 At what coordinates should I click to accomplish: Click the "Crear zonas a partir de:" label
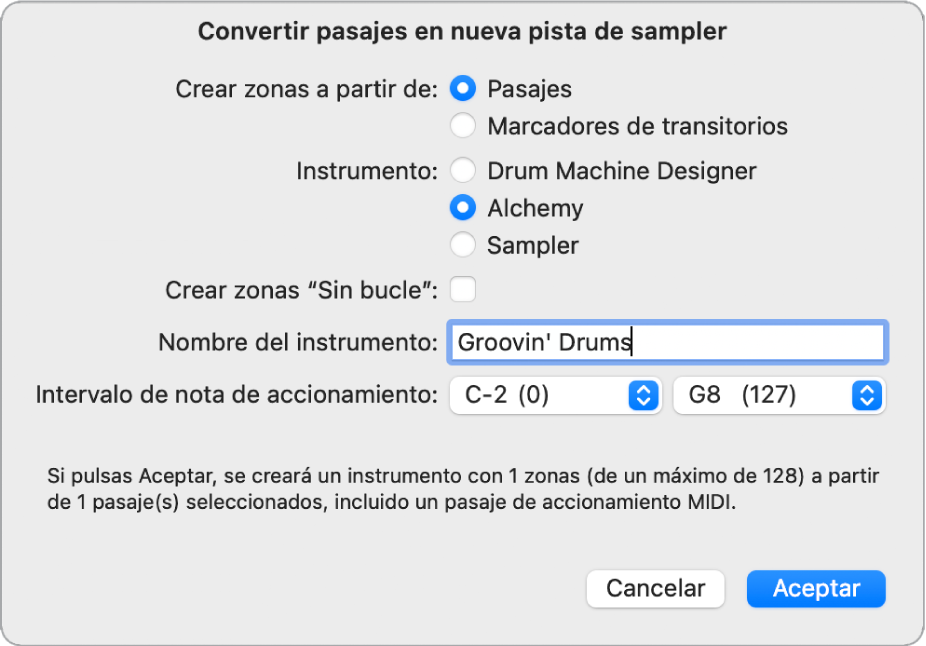tap(307, 89)
